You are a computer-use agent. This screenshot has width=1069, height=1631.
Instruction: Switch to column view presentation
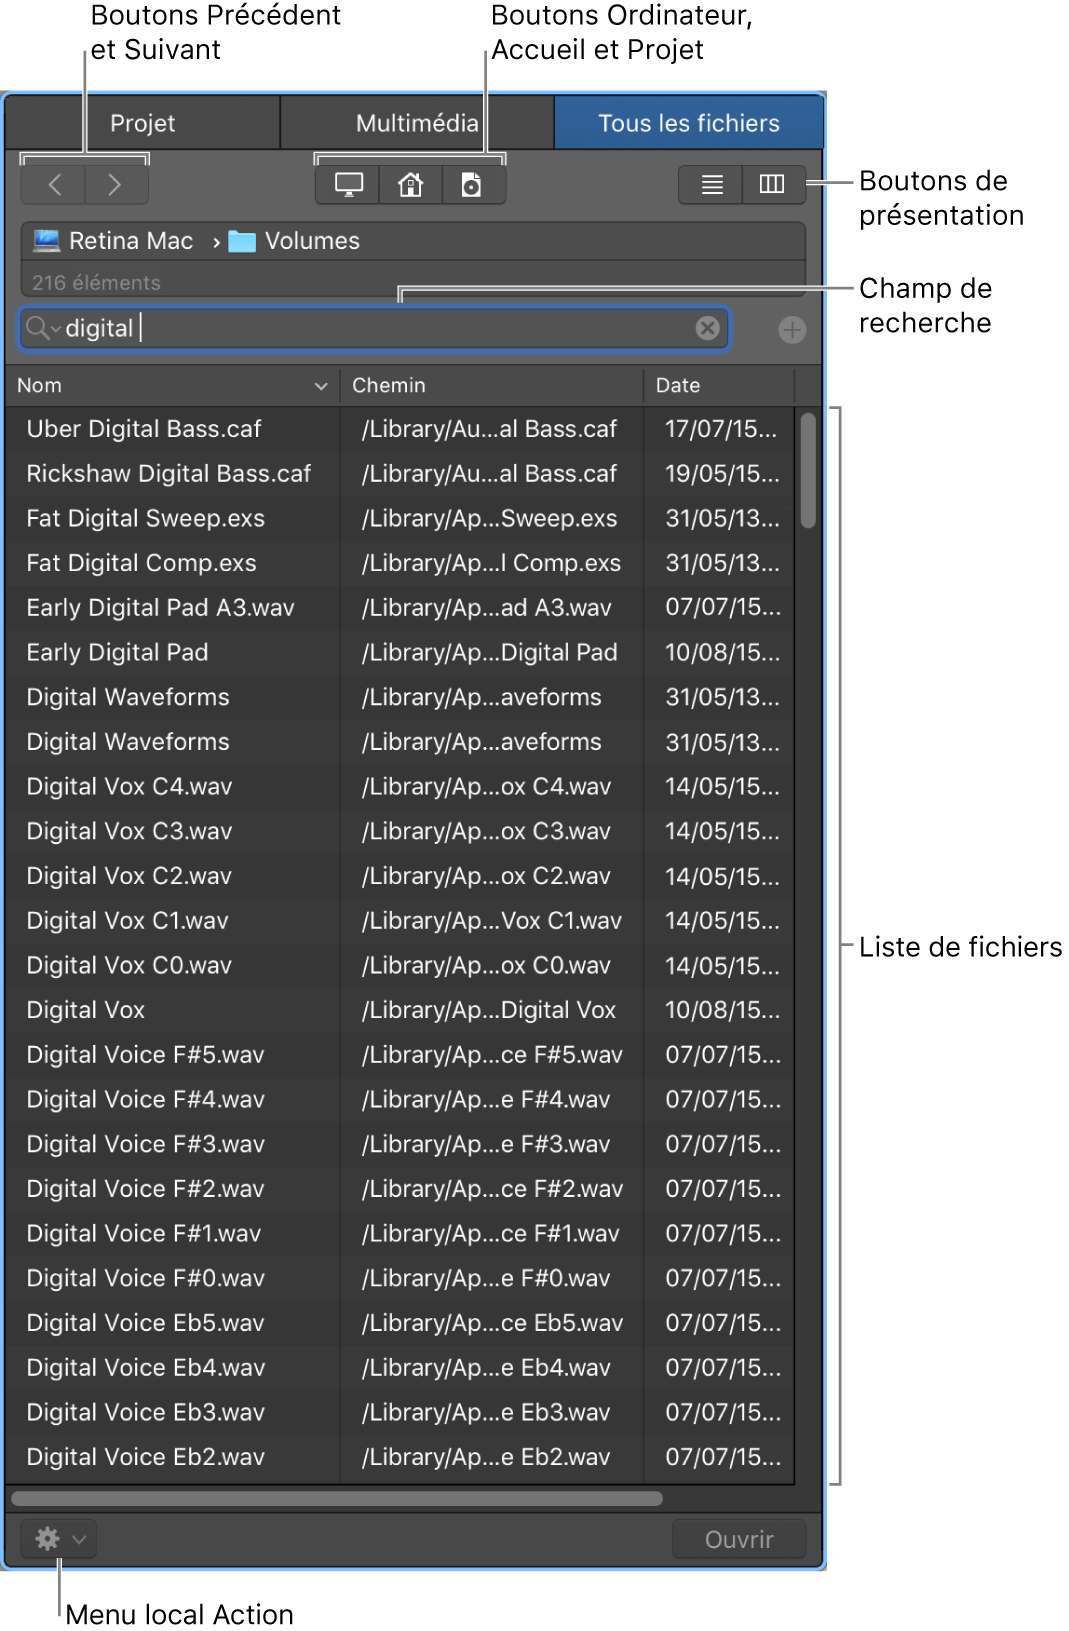coord(772,185)
